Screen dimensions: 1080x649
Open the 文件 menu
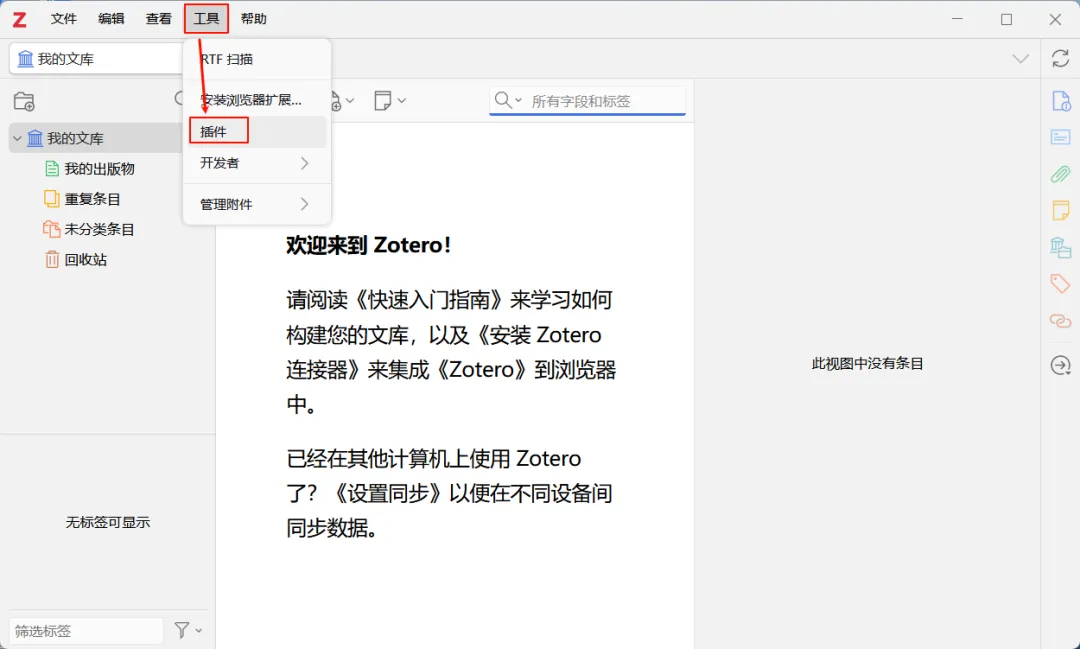63,19
